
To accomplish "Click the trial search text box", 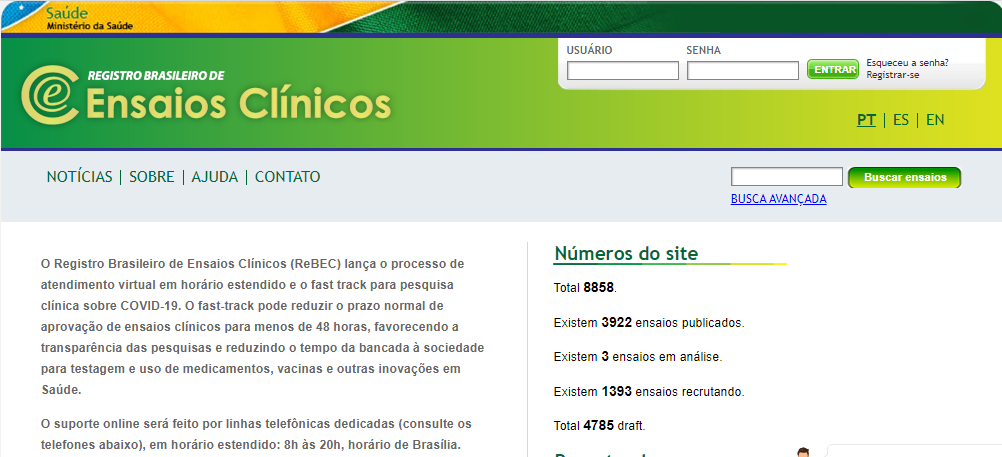I will tap(787, 177).
